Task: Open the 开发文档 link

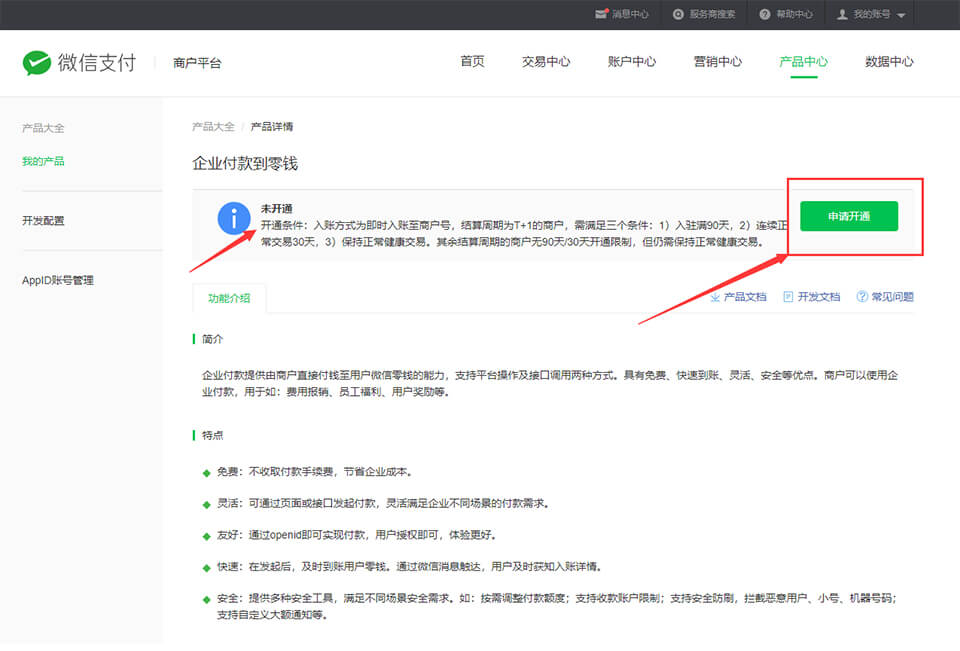Action: click(x=819, y=297)
